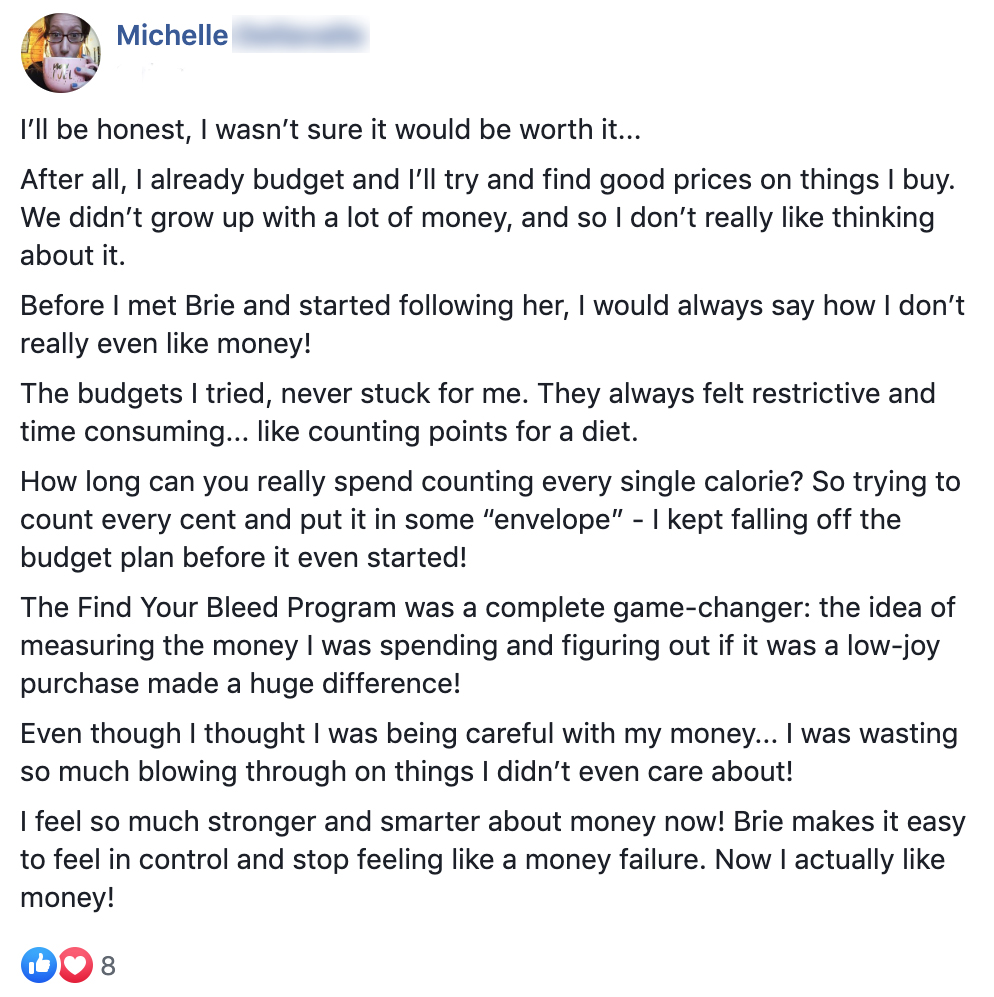Image resolution: width=994 pixels, height=997 pixels.
Task: Click the phrase "like counting points for a diet"
Action: point(447,432)
